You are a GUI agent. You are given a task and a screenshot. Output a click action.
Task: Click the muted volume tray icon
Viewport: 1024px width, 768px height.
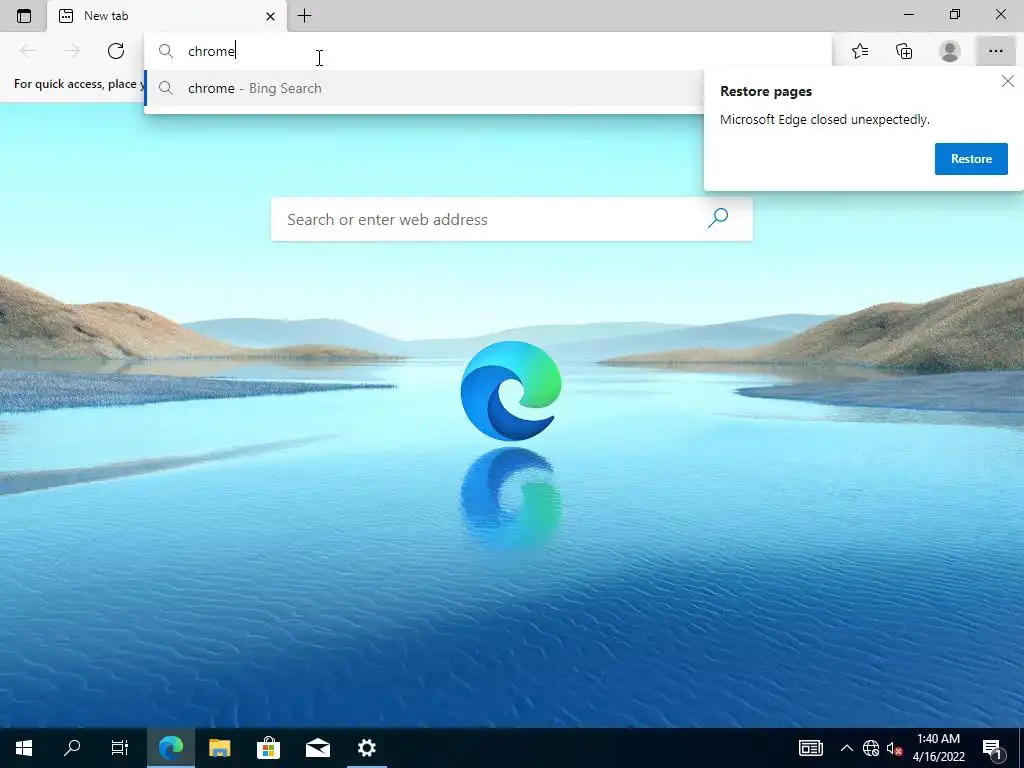(x=894, y=748)
